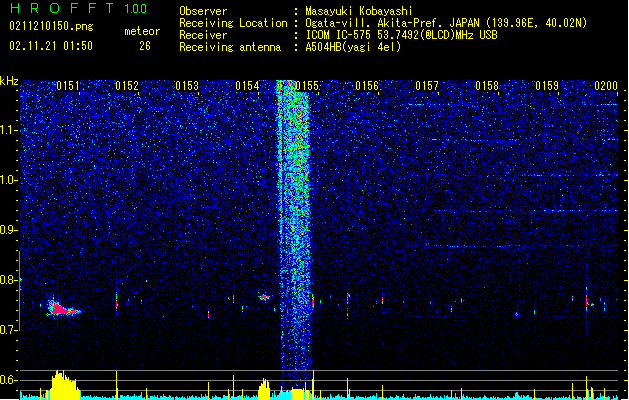This screenshot has height=400, width=629.
Task: Click the A504HB(yagi 4el) antenna text
Action: (x=353, y=47)
